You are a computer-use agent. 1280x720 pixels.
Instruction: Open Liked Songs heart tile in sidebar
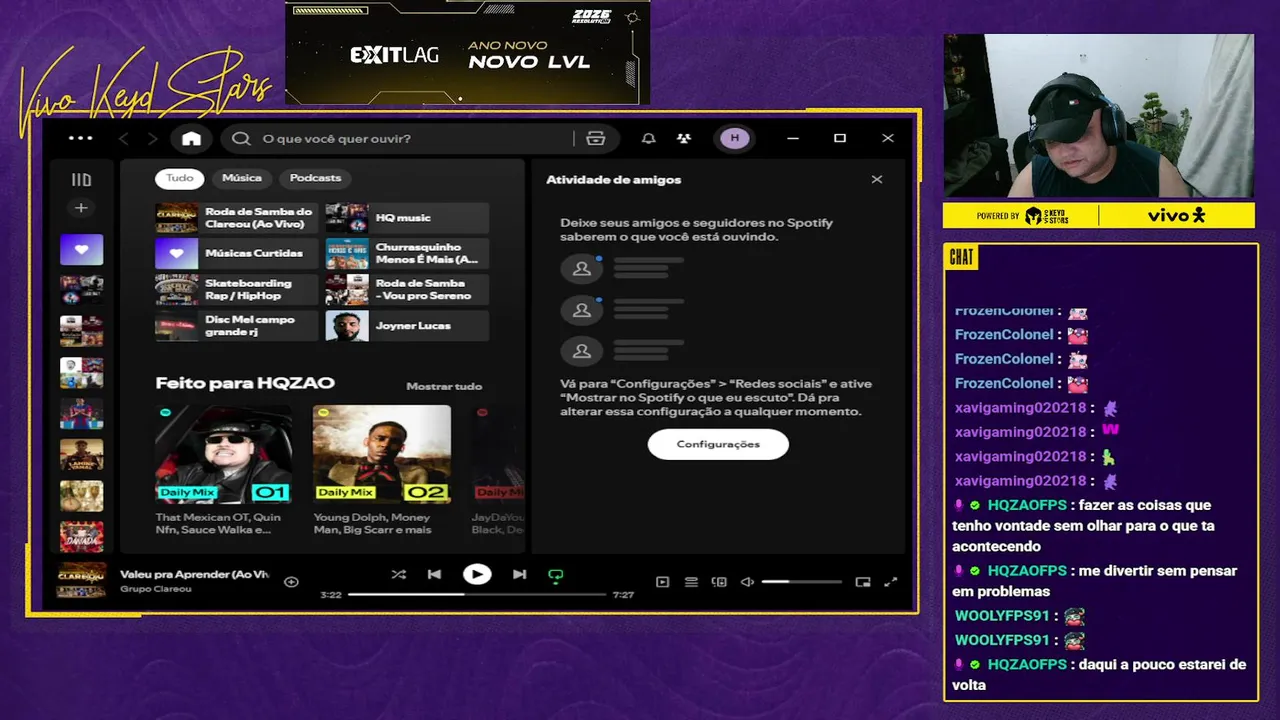tap(81, 249)
